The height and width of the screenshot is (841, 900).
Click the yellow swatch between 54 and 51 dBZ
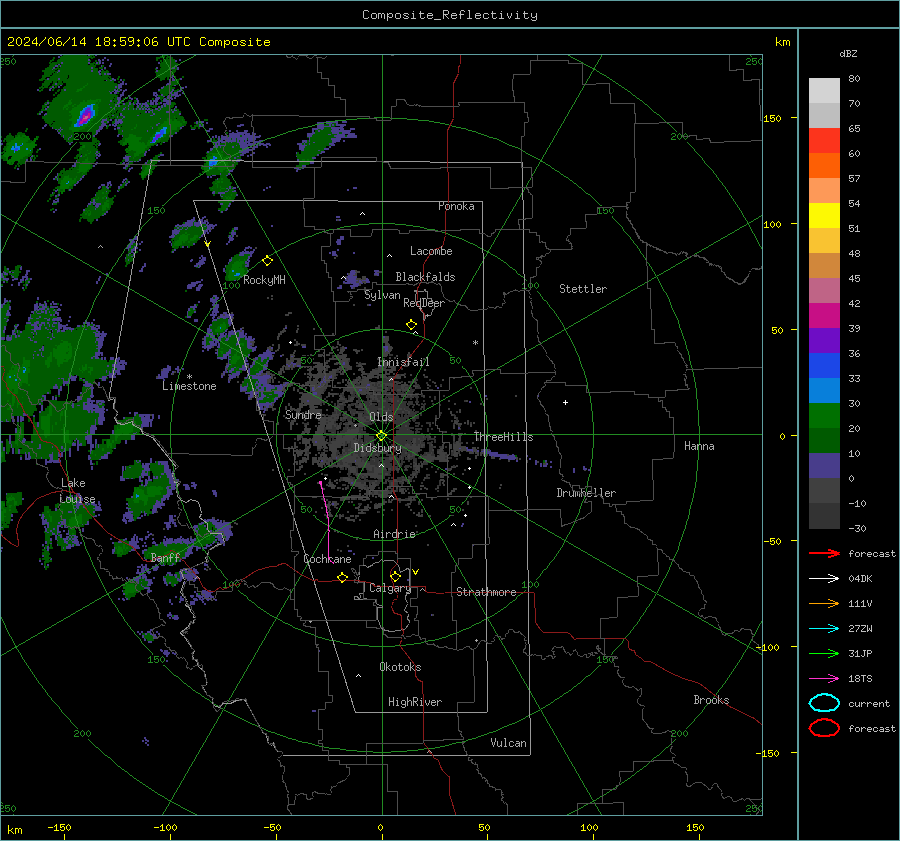click(x=824, y=216)
